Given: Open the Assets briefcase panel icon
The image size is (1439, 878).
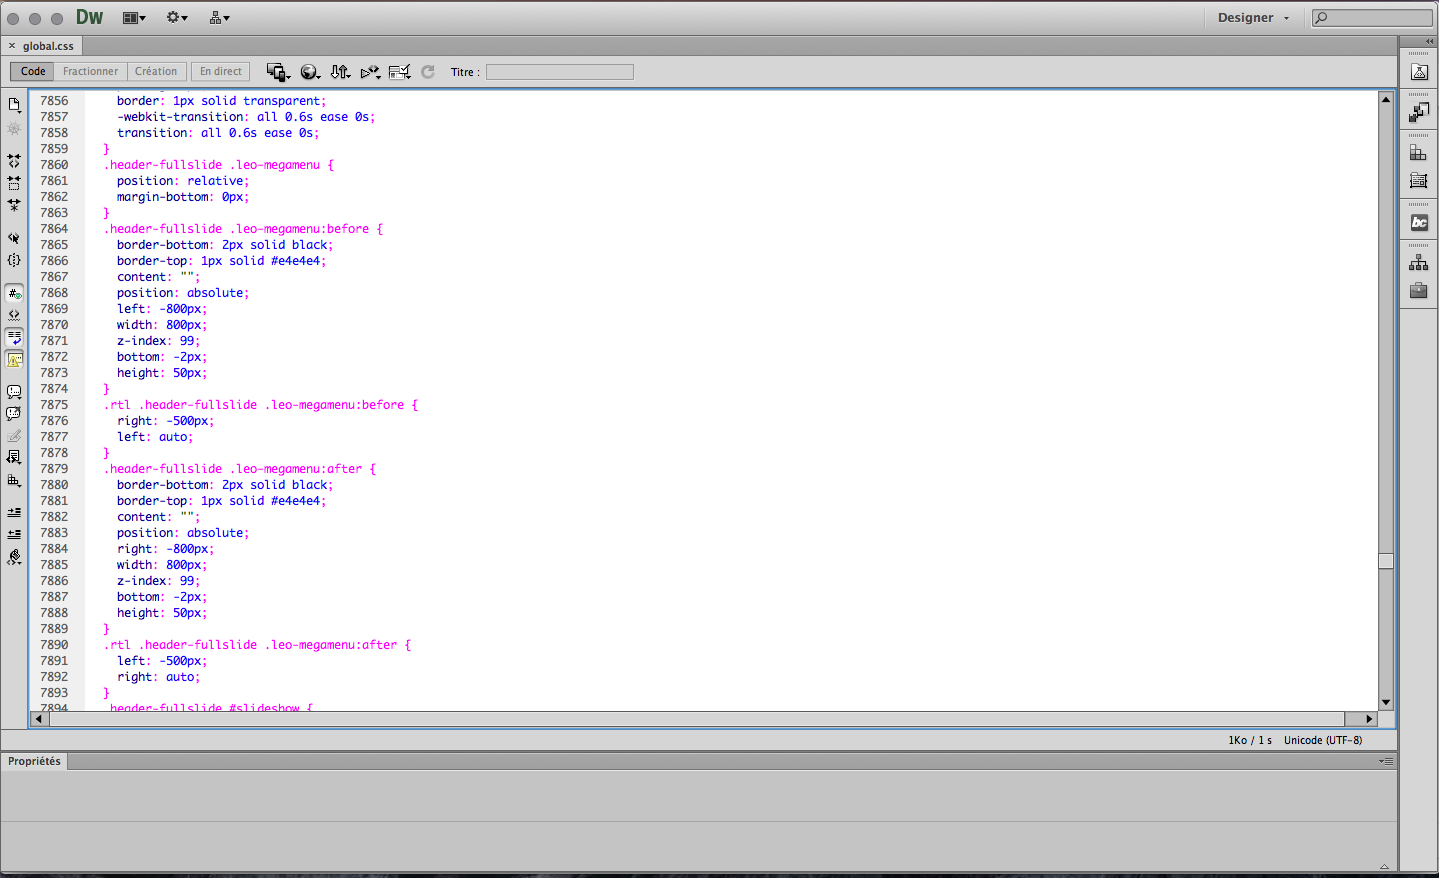Looking at the screenshot, I should [x=1419, y=291].
